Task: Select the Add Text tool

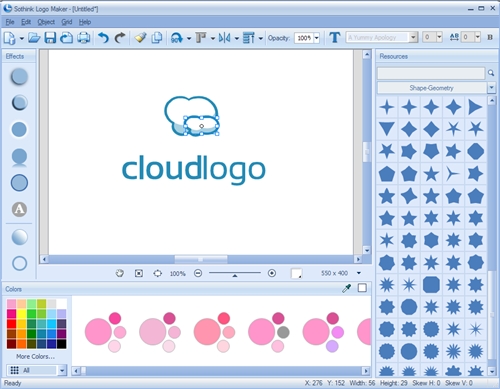Action: pos(335,37)
